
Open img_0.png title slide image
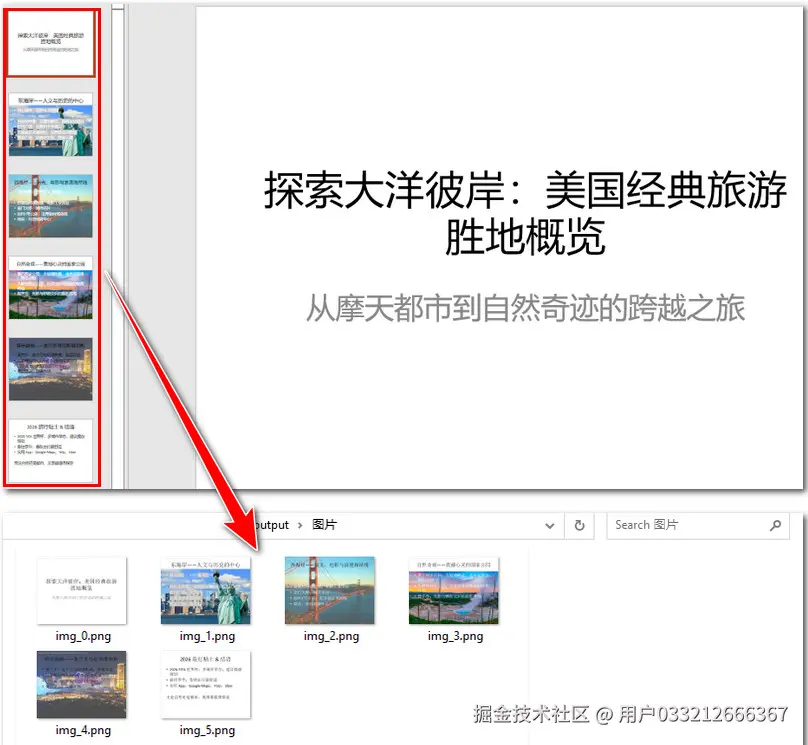click(x=83, y=590)
